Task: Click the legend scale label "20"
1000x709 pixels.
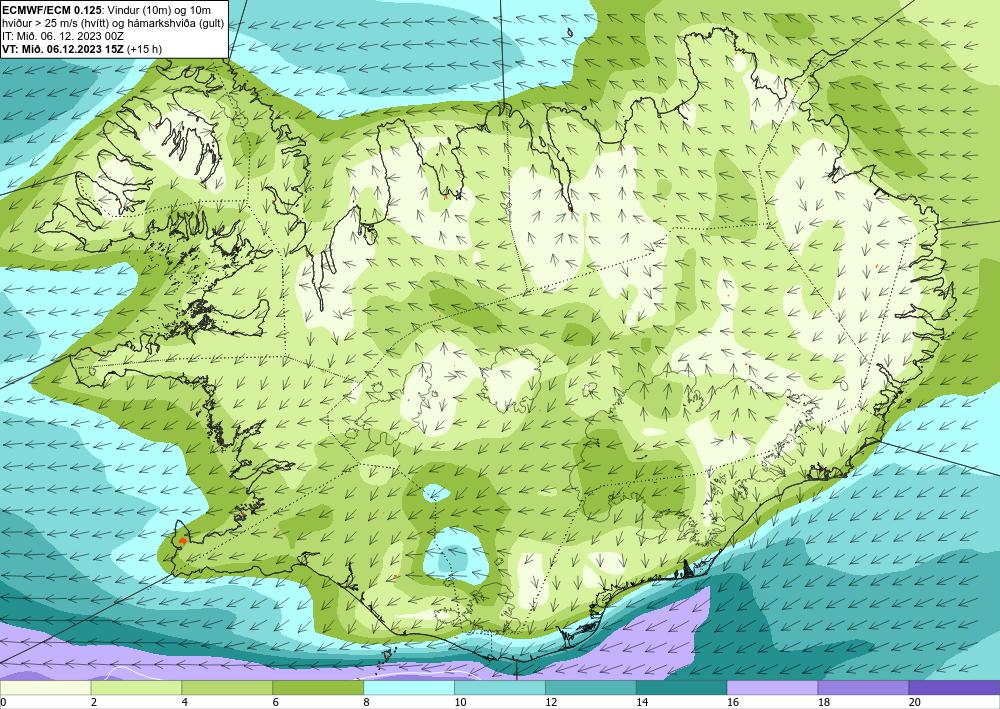Action: click(914, 703)
